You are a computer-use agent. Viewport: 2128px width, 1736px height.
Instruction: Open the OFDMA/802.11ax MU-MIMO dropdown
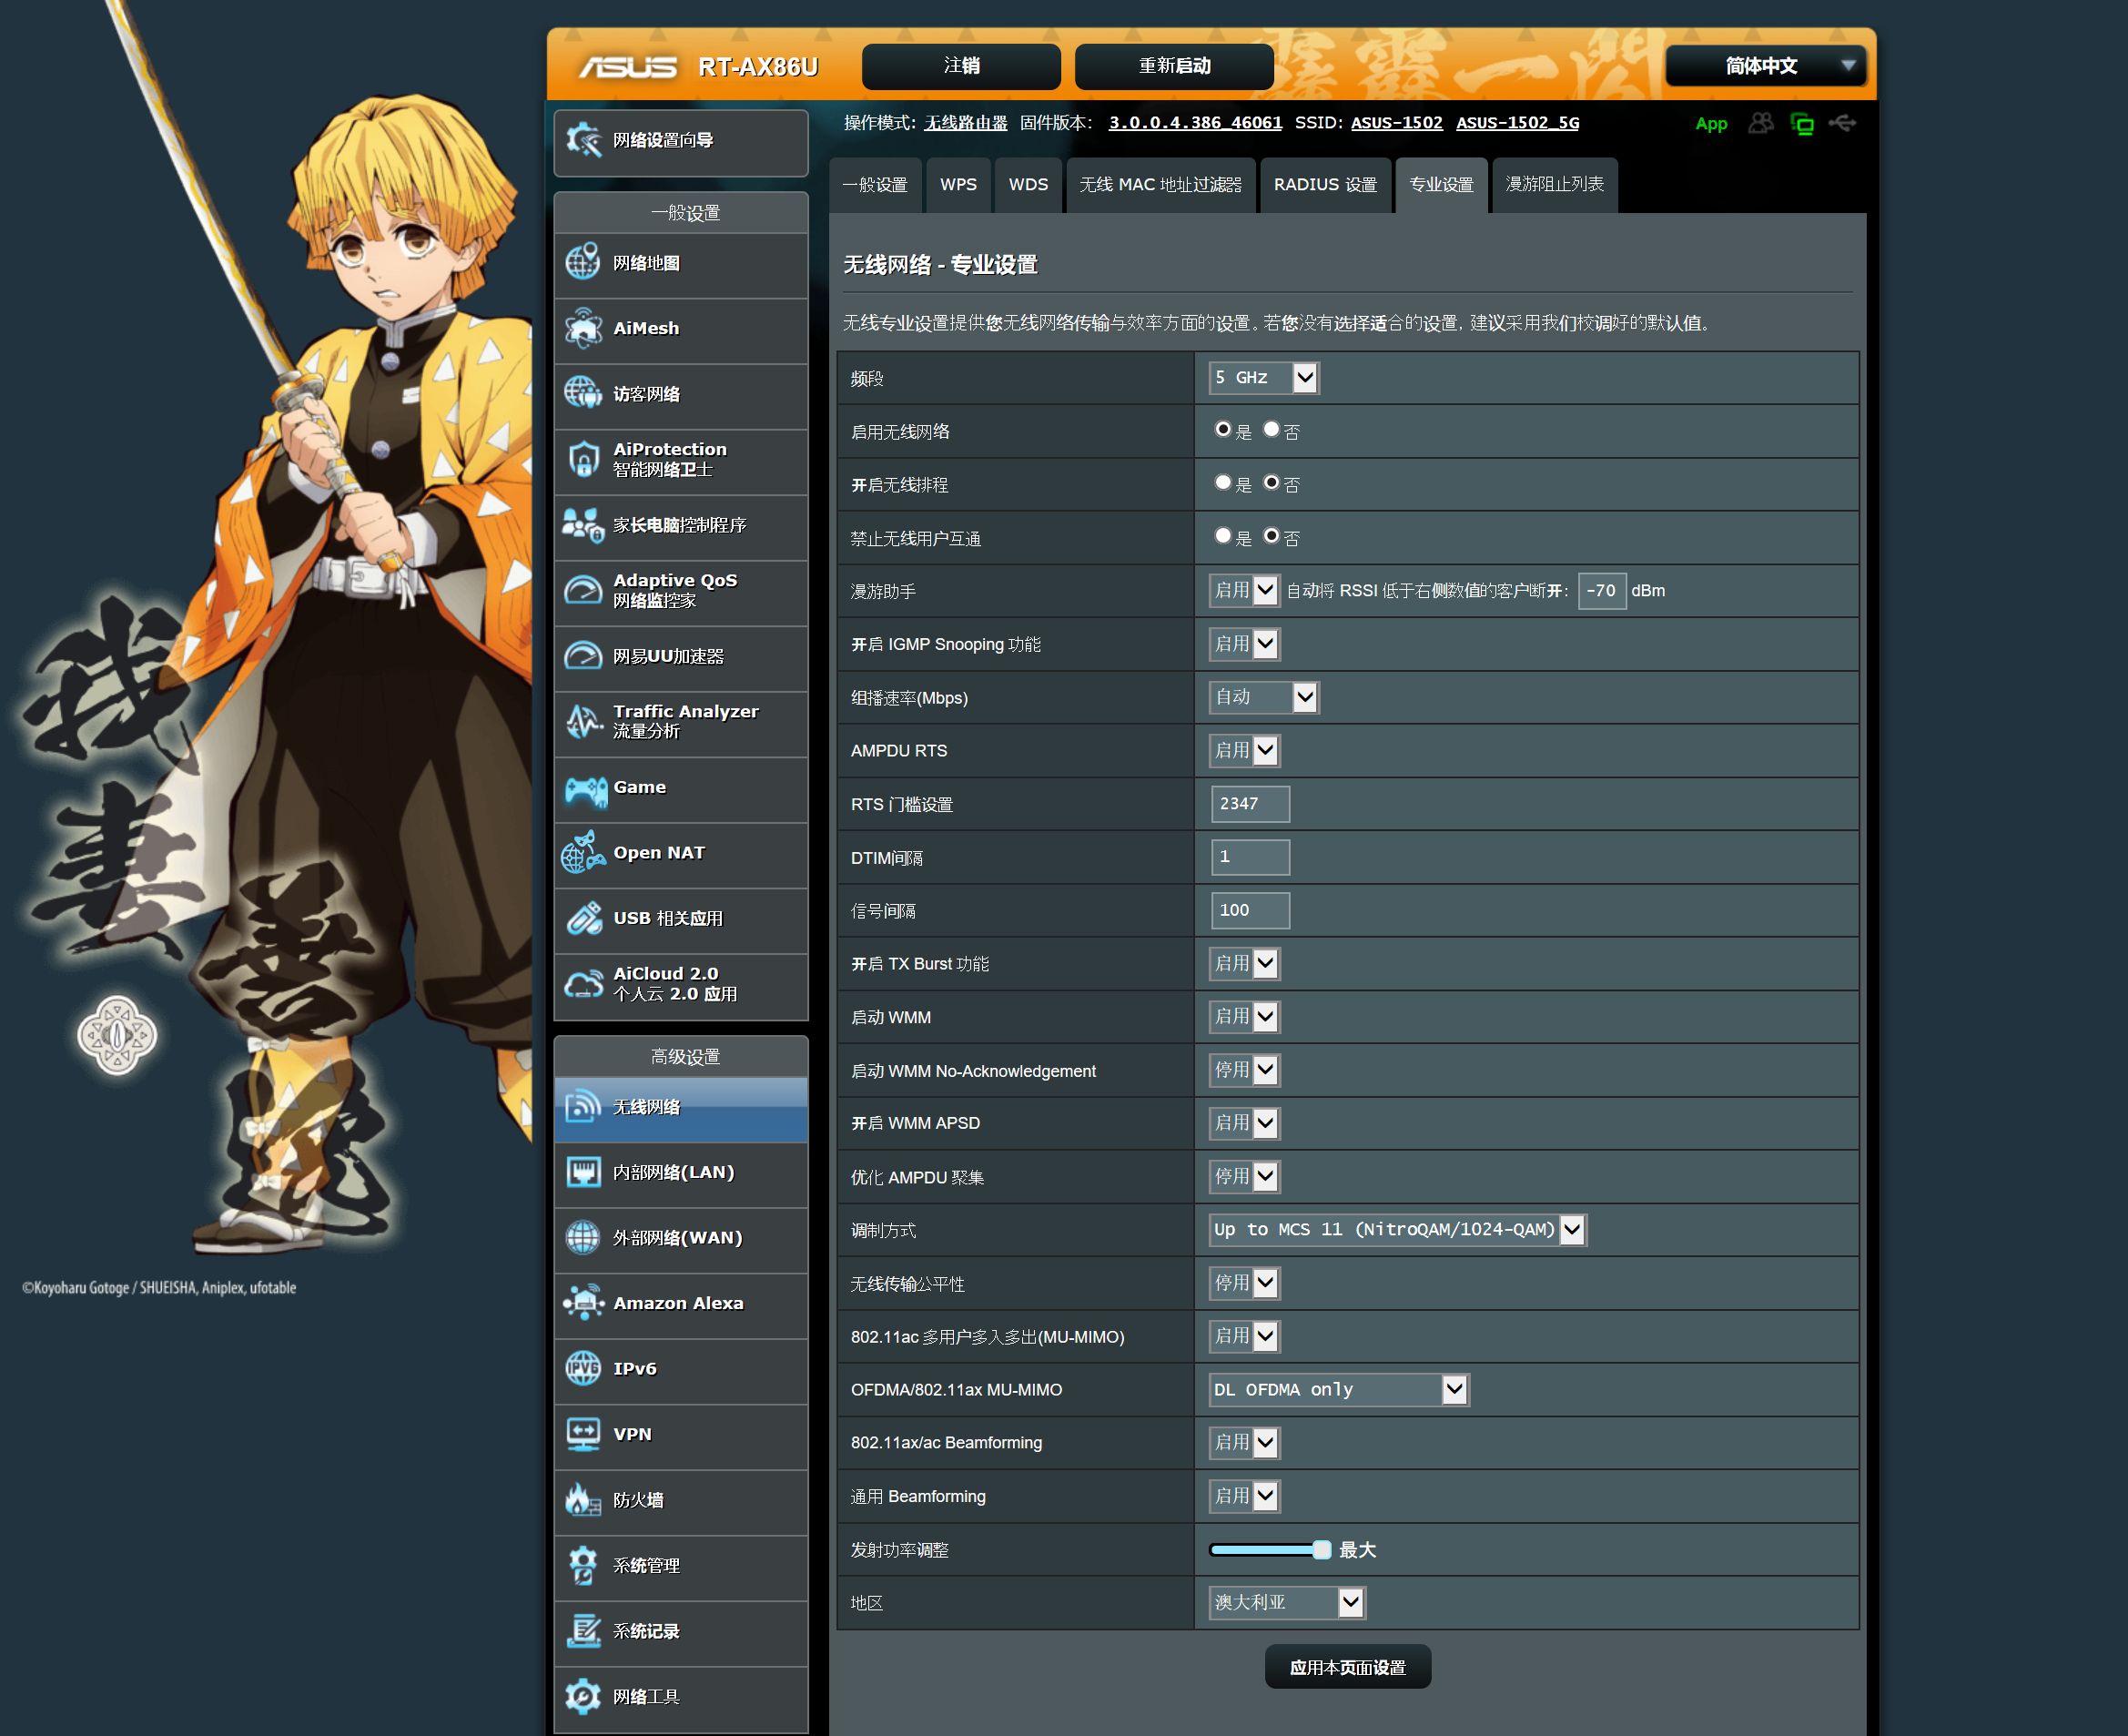click(x=1337, y=1389)
